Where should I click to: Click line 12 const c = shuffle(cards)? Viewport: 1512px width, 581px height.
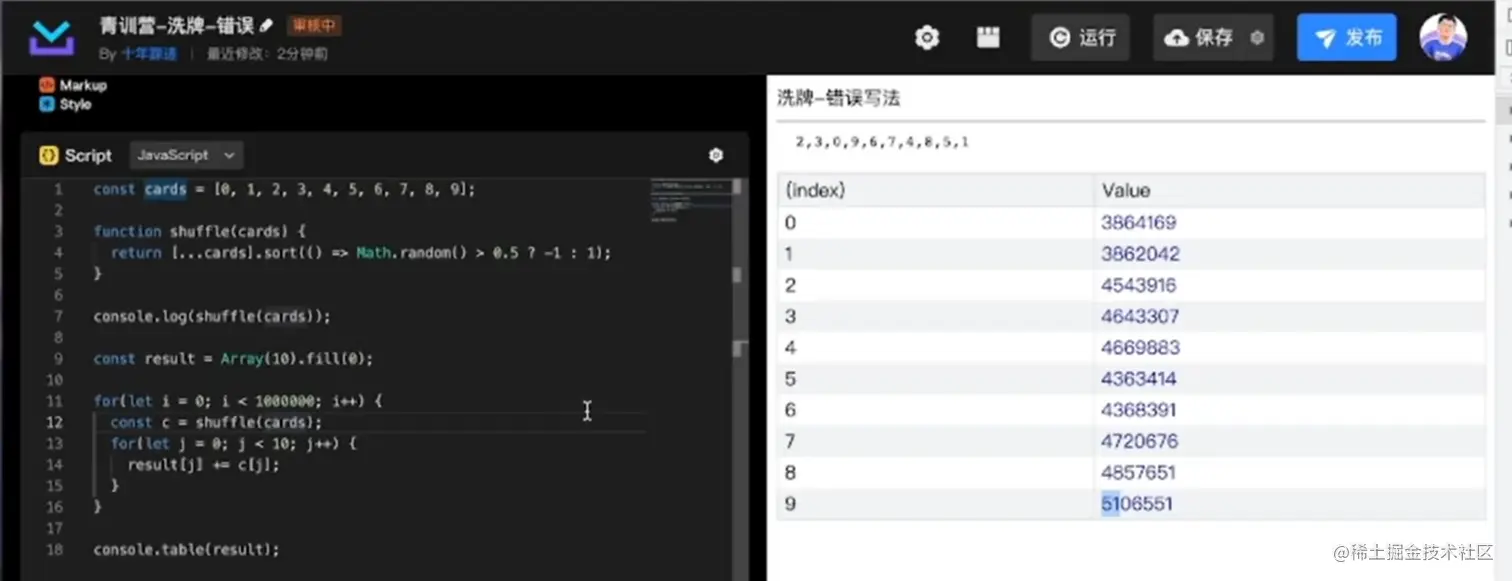(x=217, y=422)
